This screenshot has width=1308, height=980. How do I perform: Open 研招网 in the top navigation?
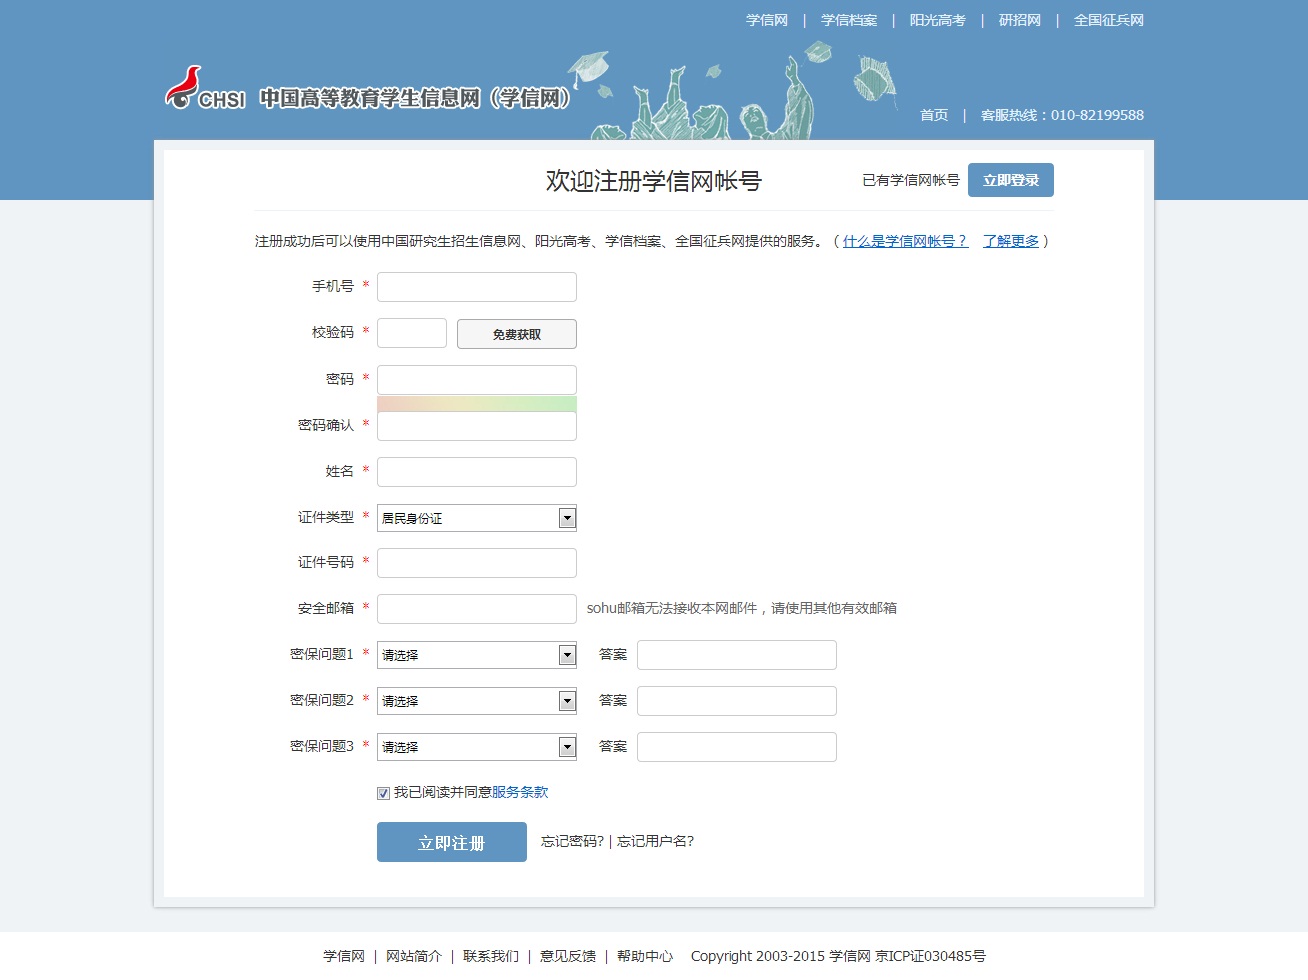point(1020,20)
